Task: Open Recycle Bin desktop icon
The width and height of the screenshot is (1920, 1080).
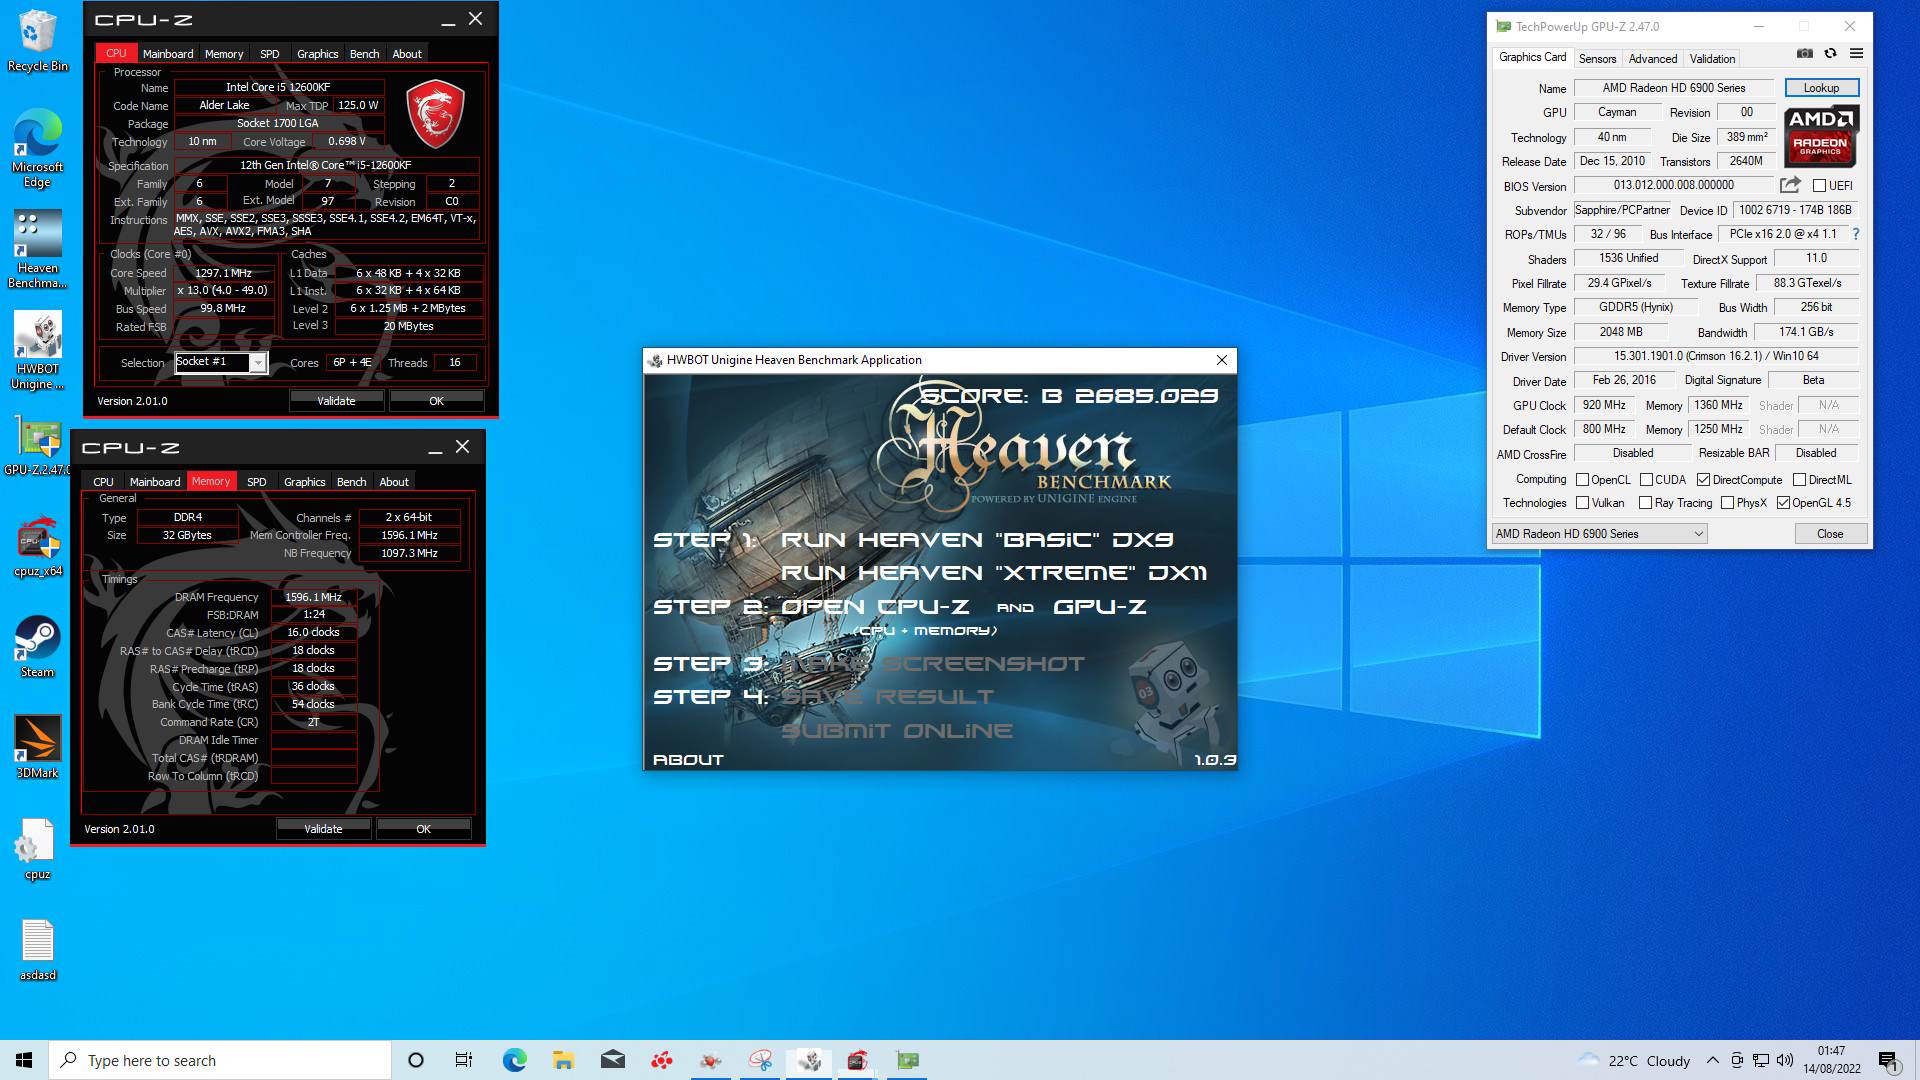Action: click(37, 40)
